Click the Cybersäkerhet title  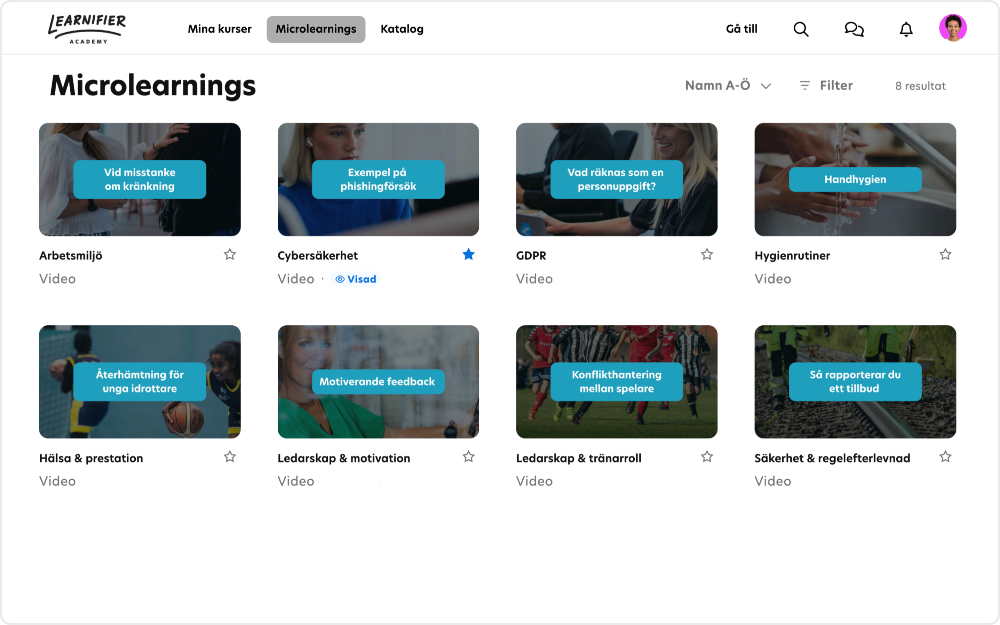click(x=318, y=256)
